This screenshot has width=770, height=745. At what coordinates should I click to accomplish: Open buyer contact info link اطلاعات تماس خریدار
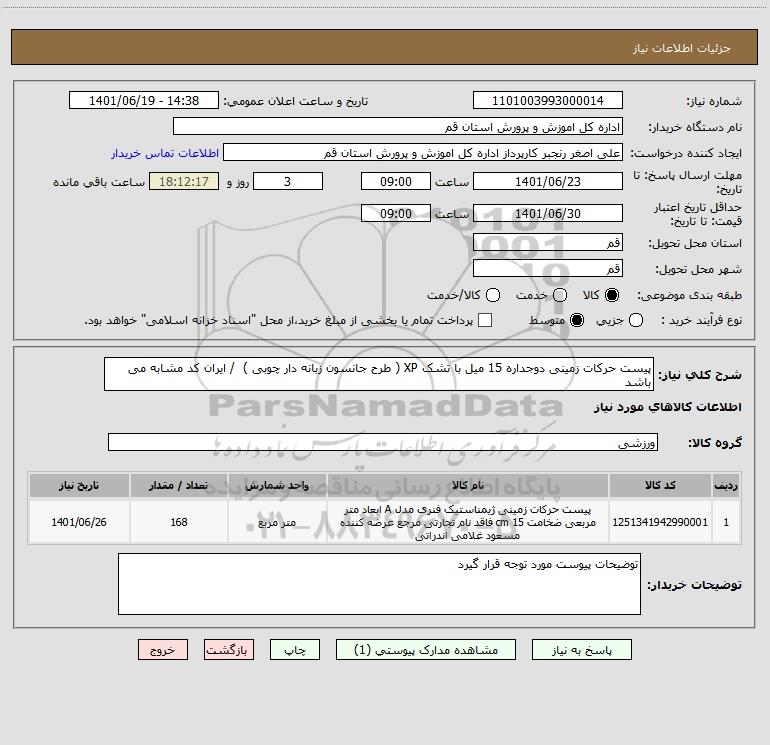point(165,153)
